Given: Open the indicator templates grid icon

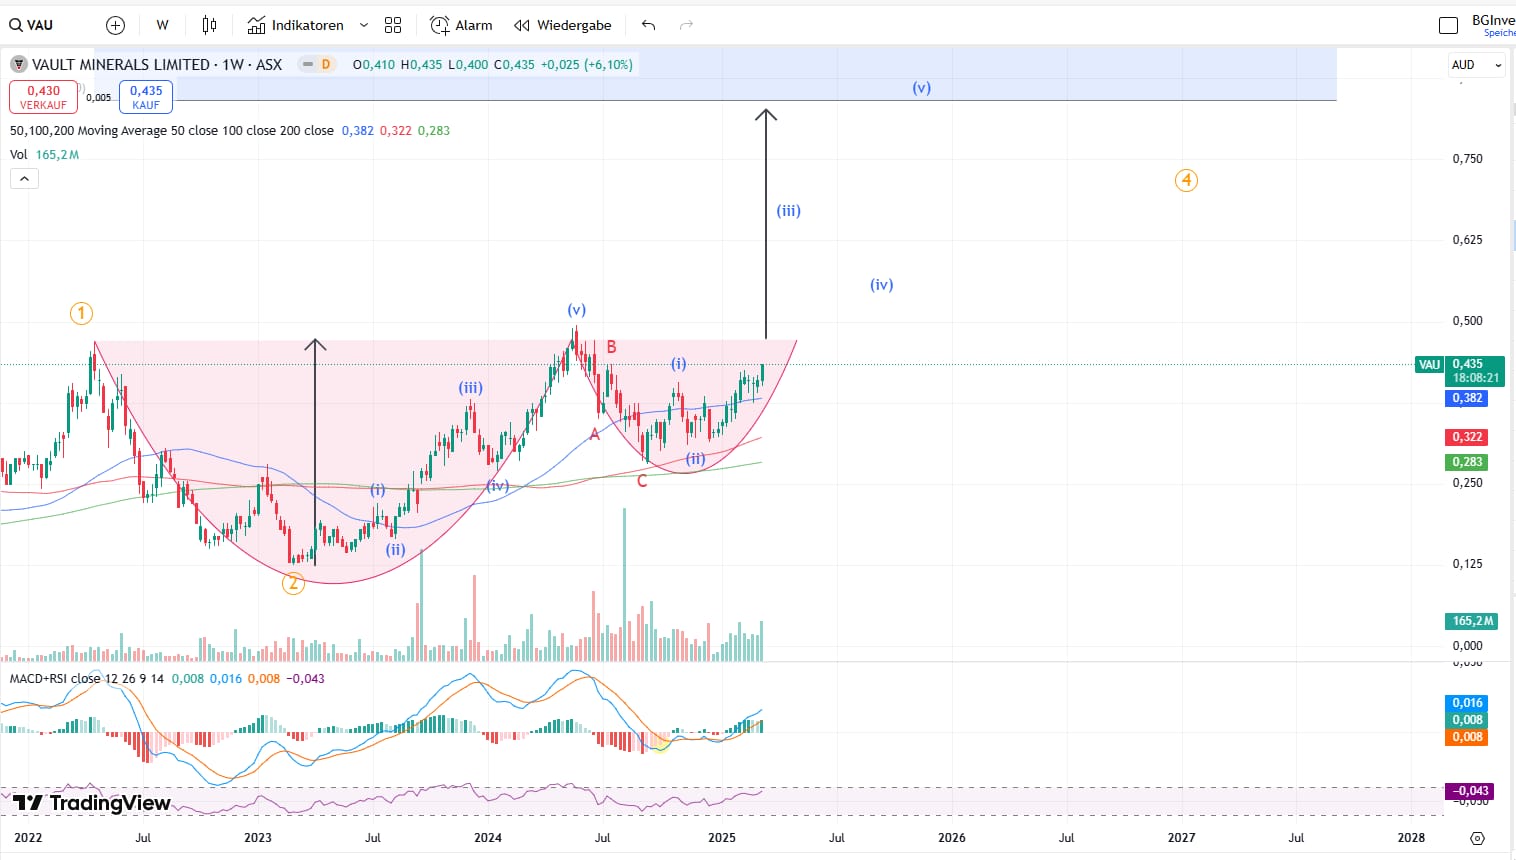Looking at the screenshot, I should point(393,25).
